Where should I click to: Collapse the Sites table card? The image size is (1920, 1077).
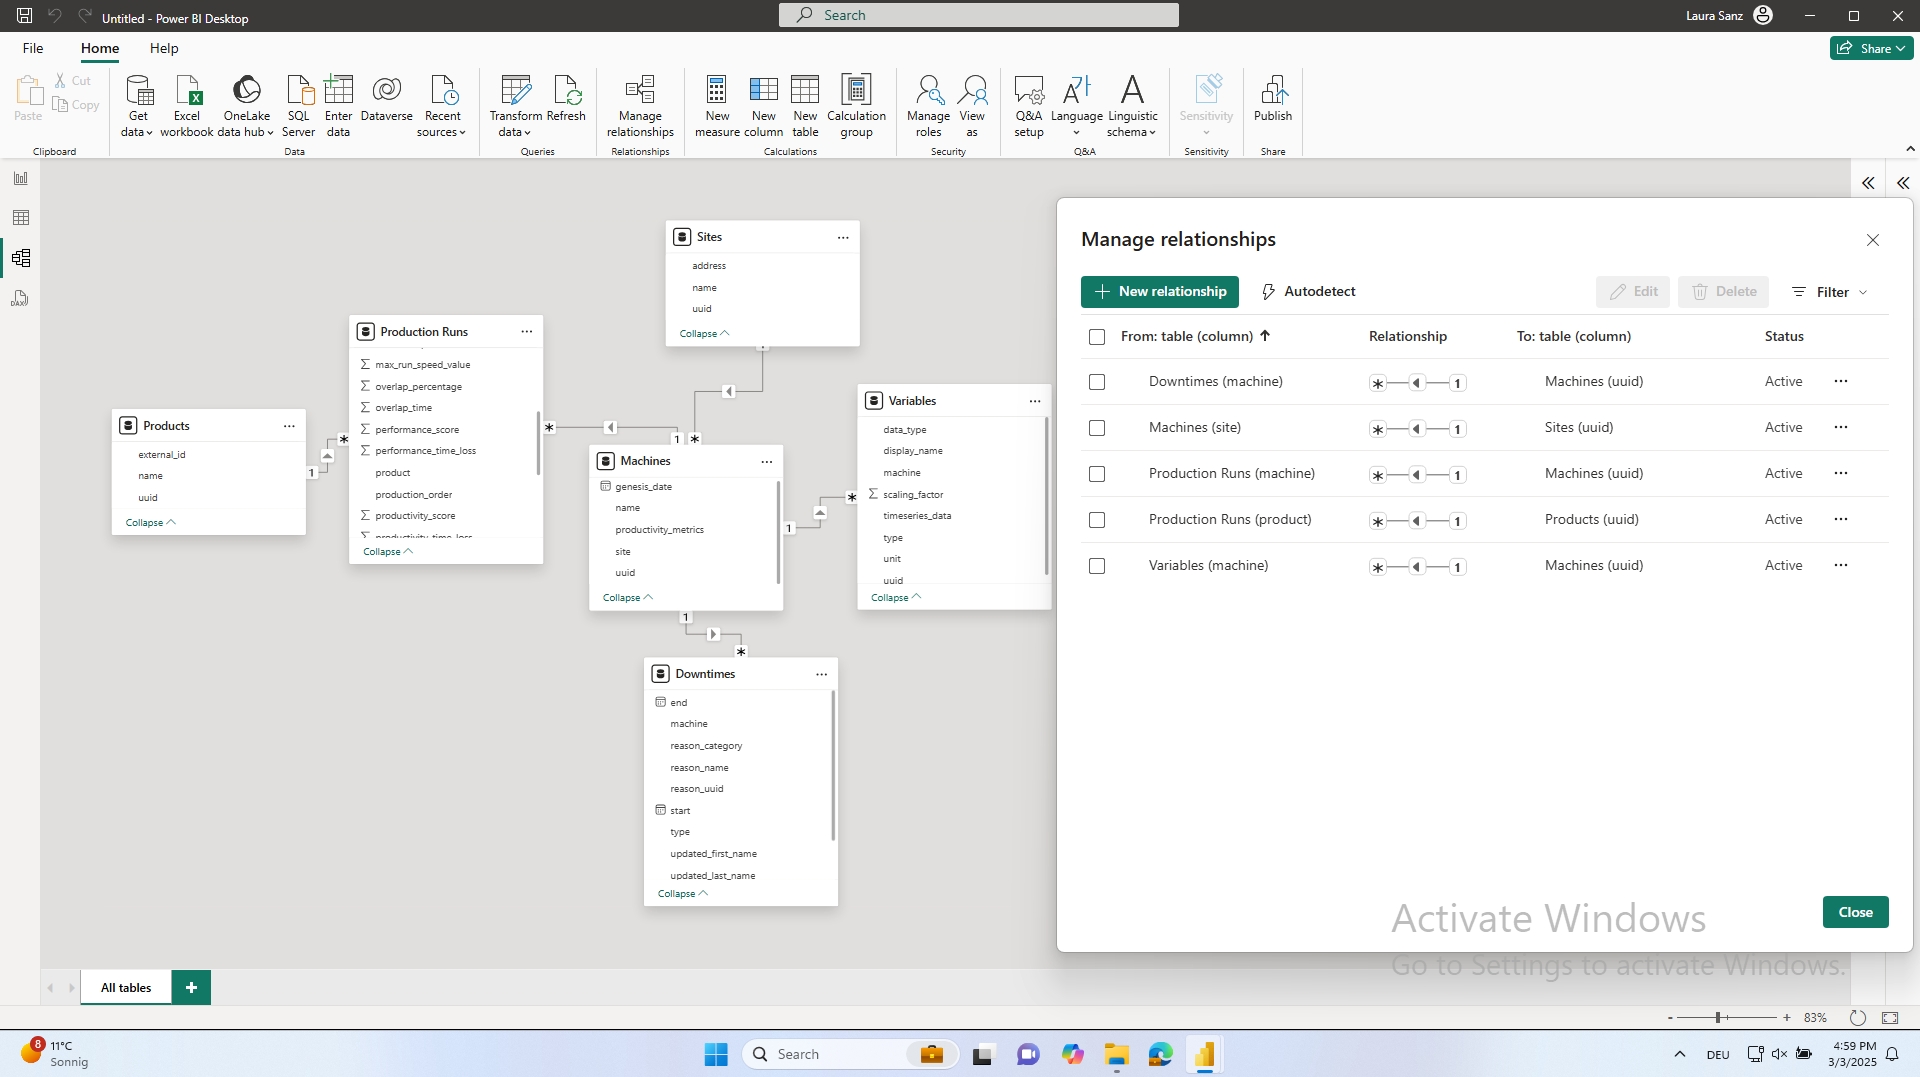(x=704, y=333)
